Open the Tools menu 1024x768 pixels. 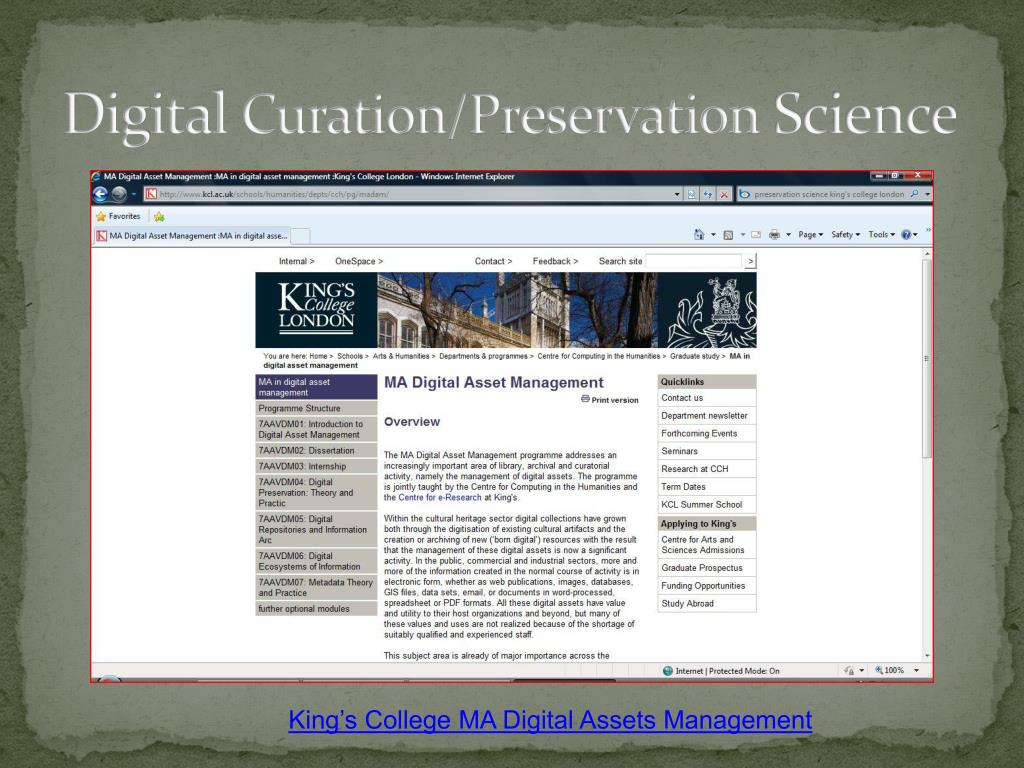tap(881, 234)
